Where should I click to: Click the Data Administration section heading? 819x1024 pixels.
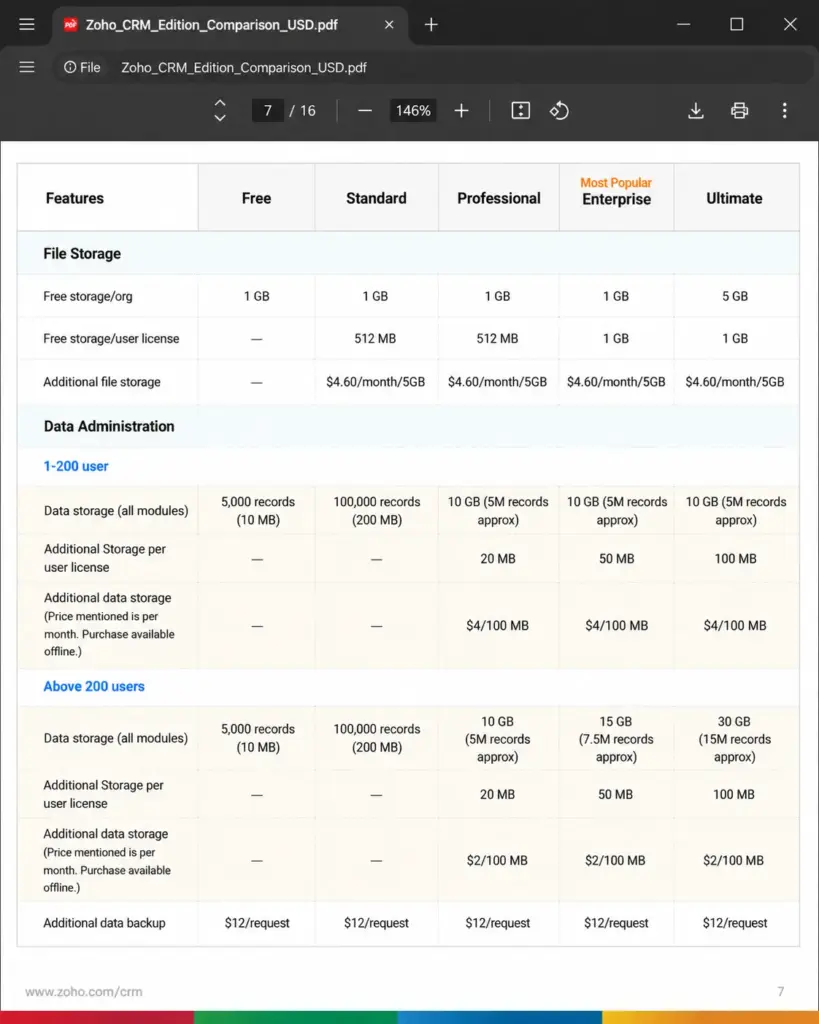tap(109, 426)
